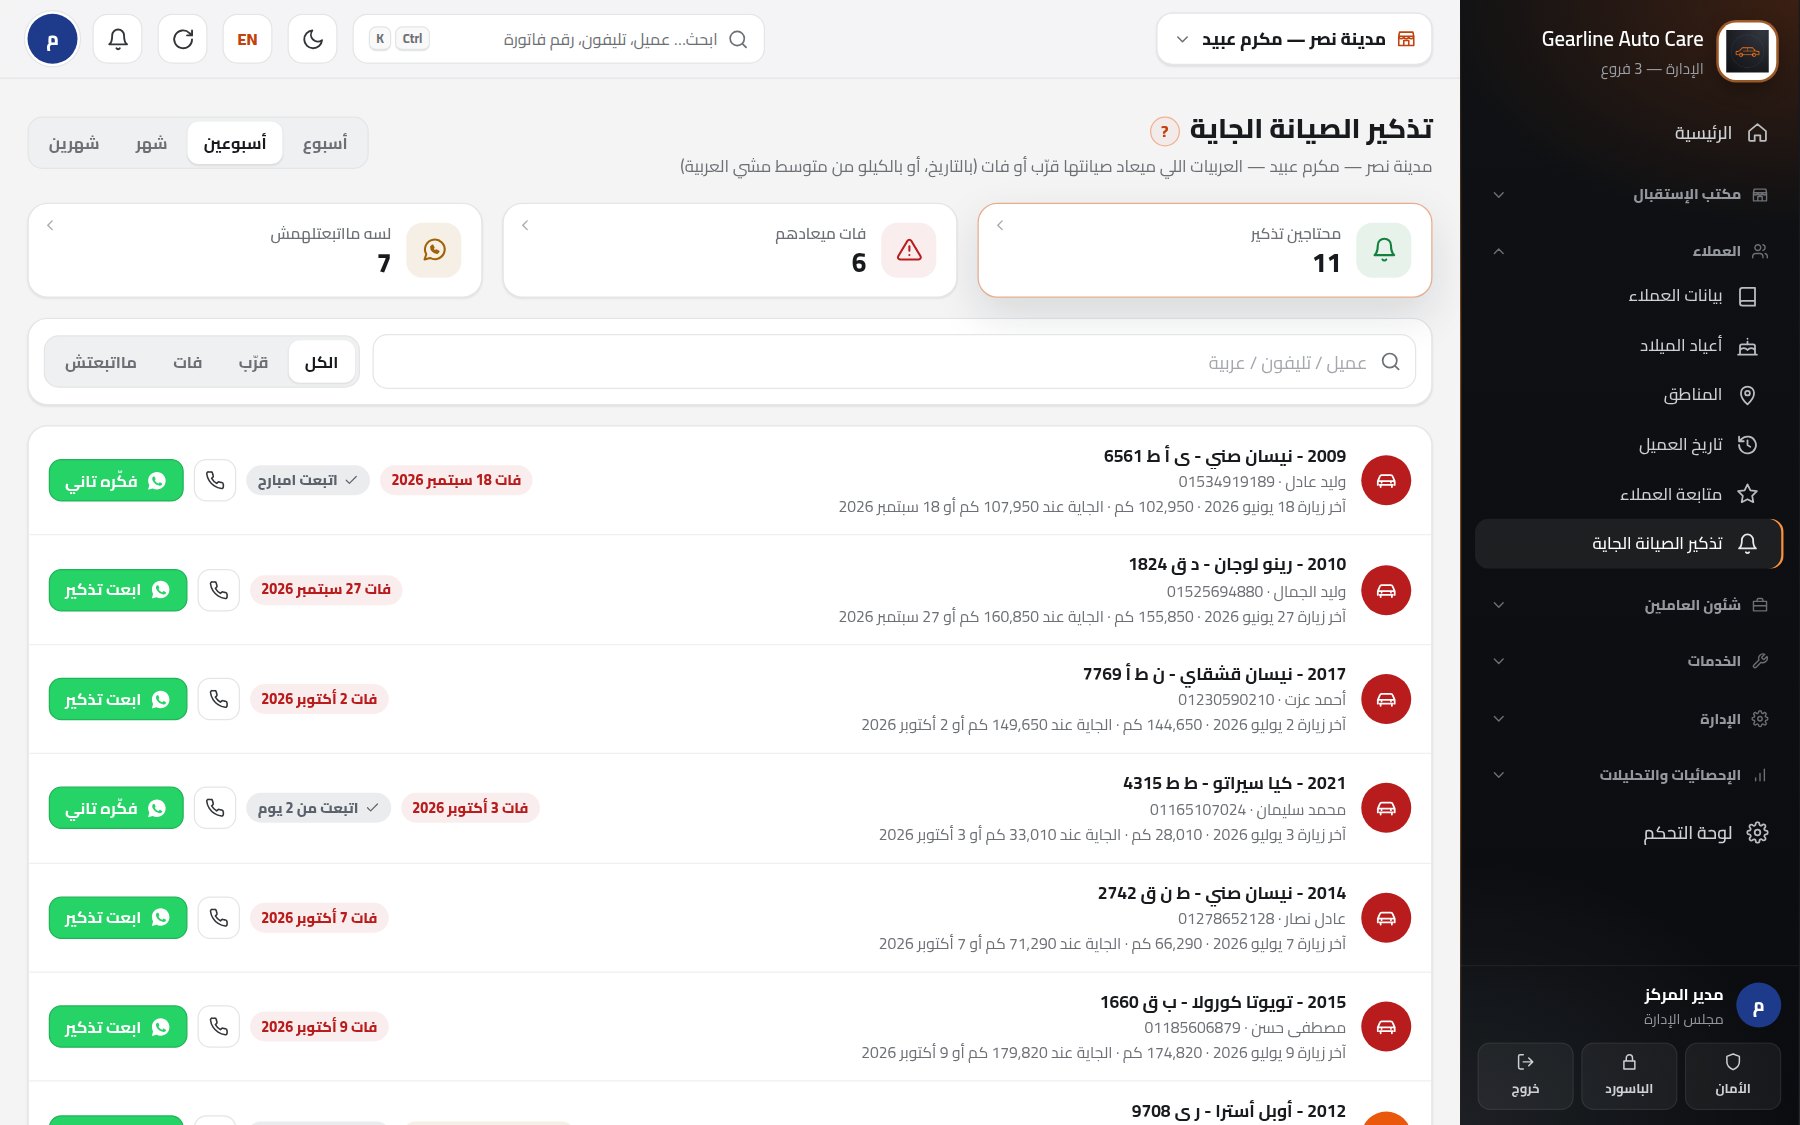Image resolution: width=1800 pixels, height=1125 pixels.
Task: Click the الباسورد button in sidebar
Action: click(1629, 1076)
